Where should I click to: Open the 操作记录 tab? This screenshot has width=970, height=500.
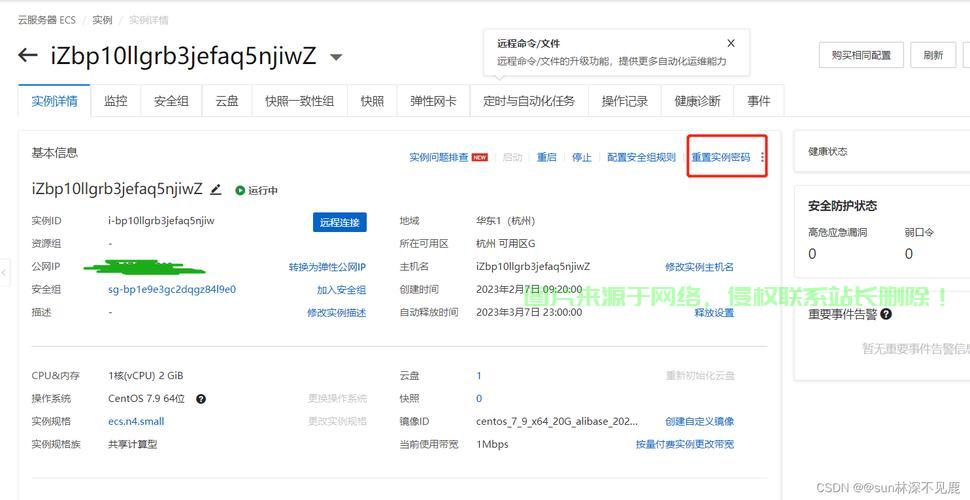(x=625, y=101)
